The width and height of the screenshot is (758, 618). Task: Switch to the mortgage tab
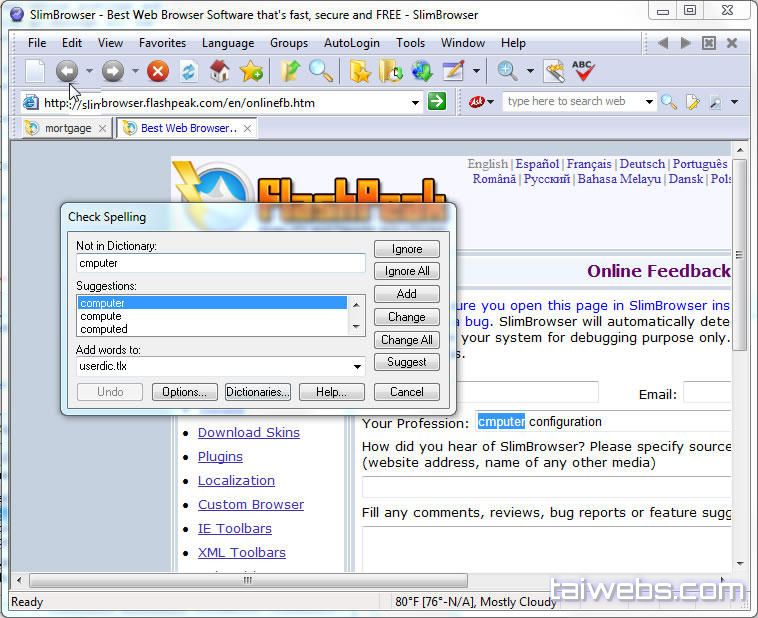pyautogui.click(x=67, y=128)
